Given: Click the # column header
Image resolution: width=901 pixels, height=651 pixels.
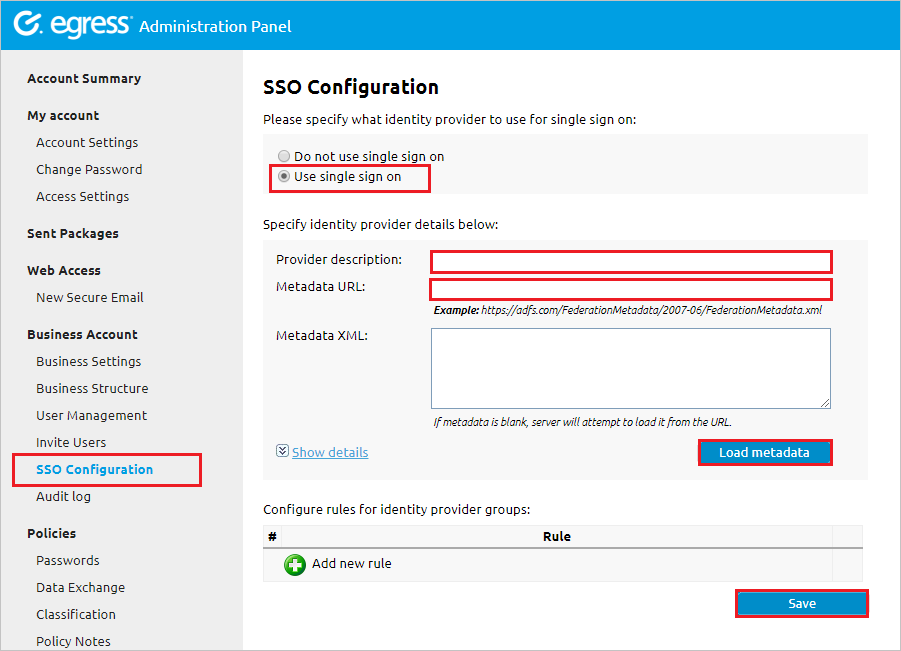Looking at the screenshot, I should [x=272, y=537].
